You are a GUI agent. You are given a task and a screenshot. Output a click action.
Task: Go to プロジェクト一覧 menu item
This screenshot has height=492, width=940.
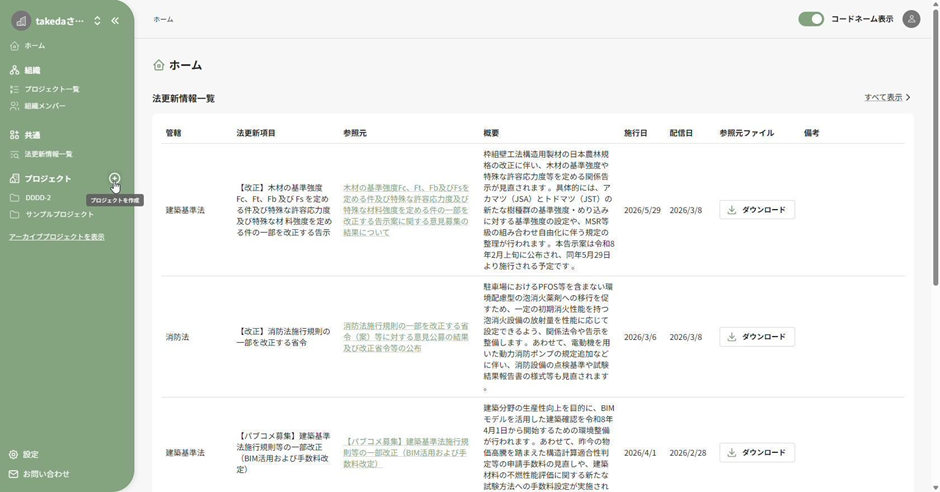(x=52, y=89)
